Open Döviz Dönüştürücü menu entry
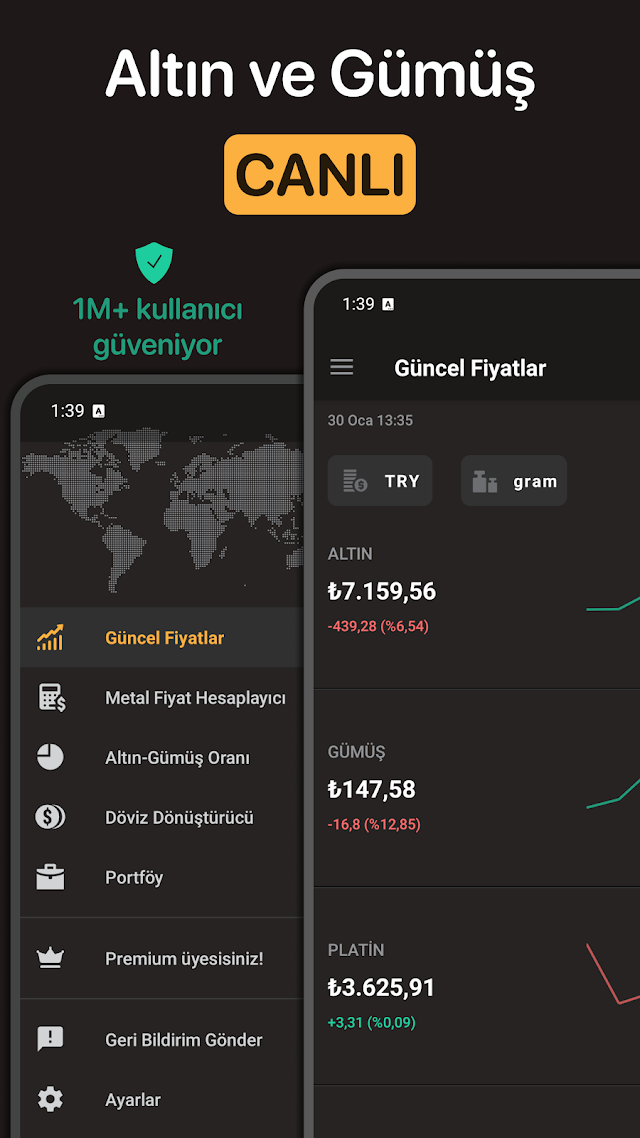The image size is (640, 1138). [x=161, y=817]
